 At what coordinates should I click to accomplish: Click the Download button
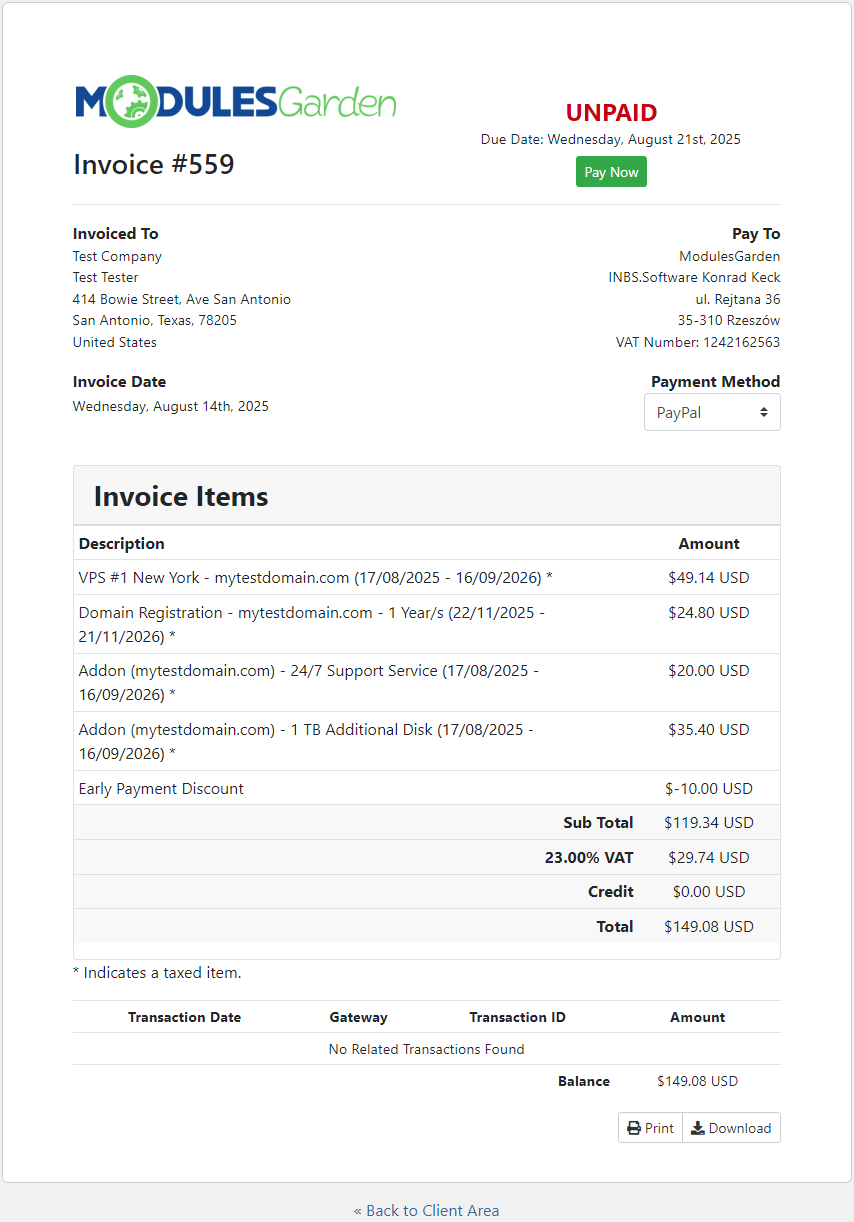coord(731,1127)
